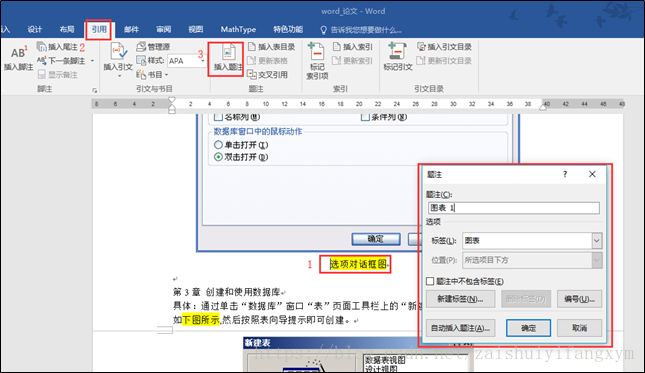Click the left indent marker on ruler
Screen dimensions: 645x373
172,109
